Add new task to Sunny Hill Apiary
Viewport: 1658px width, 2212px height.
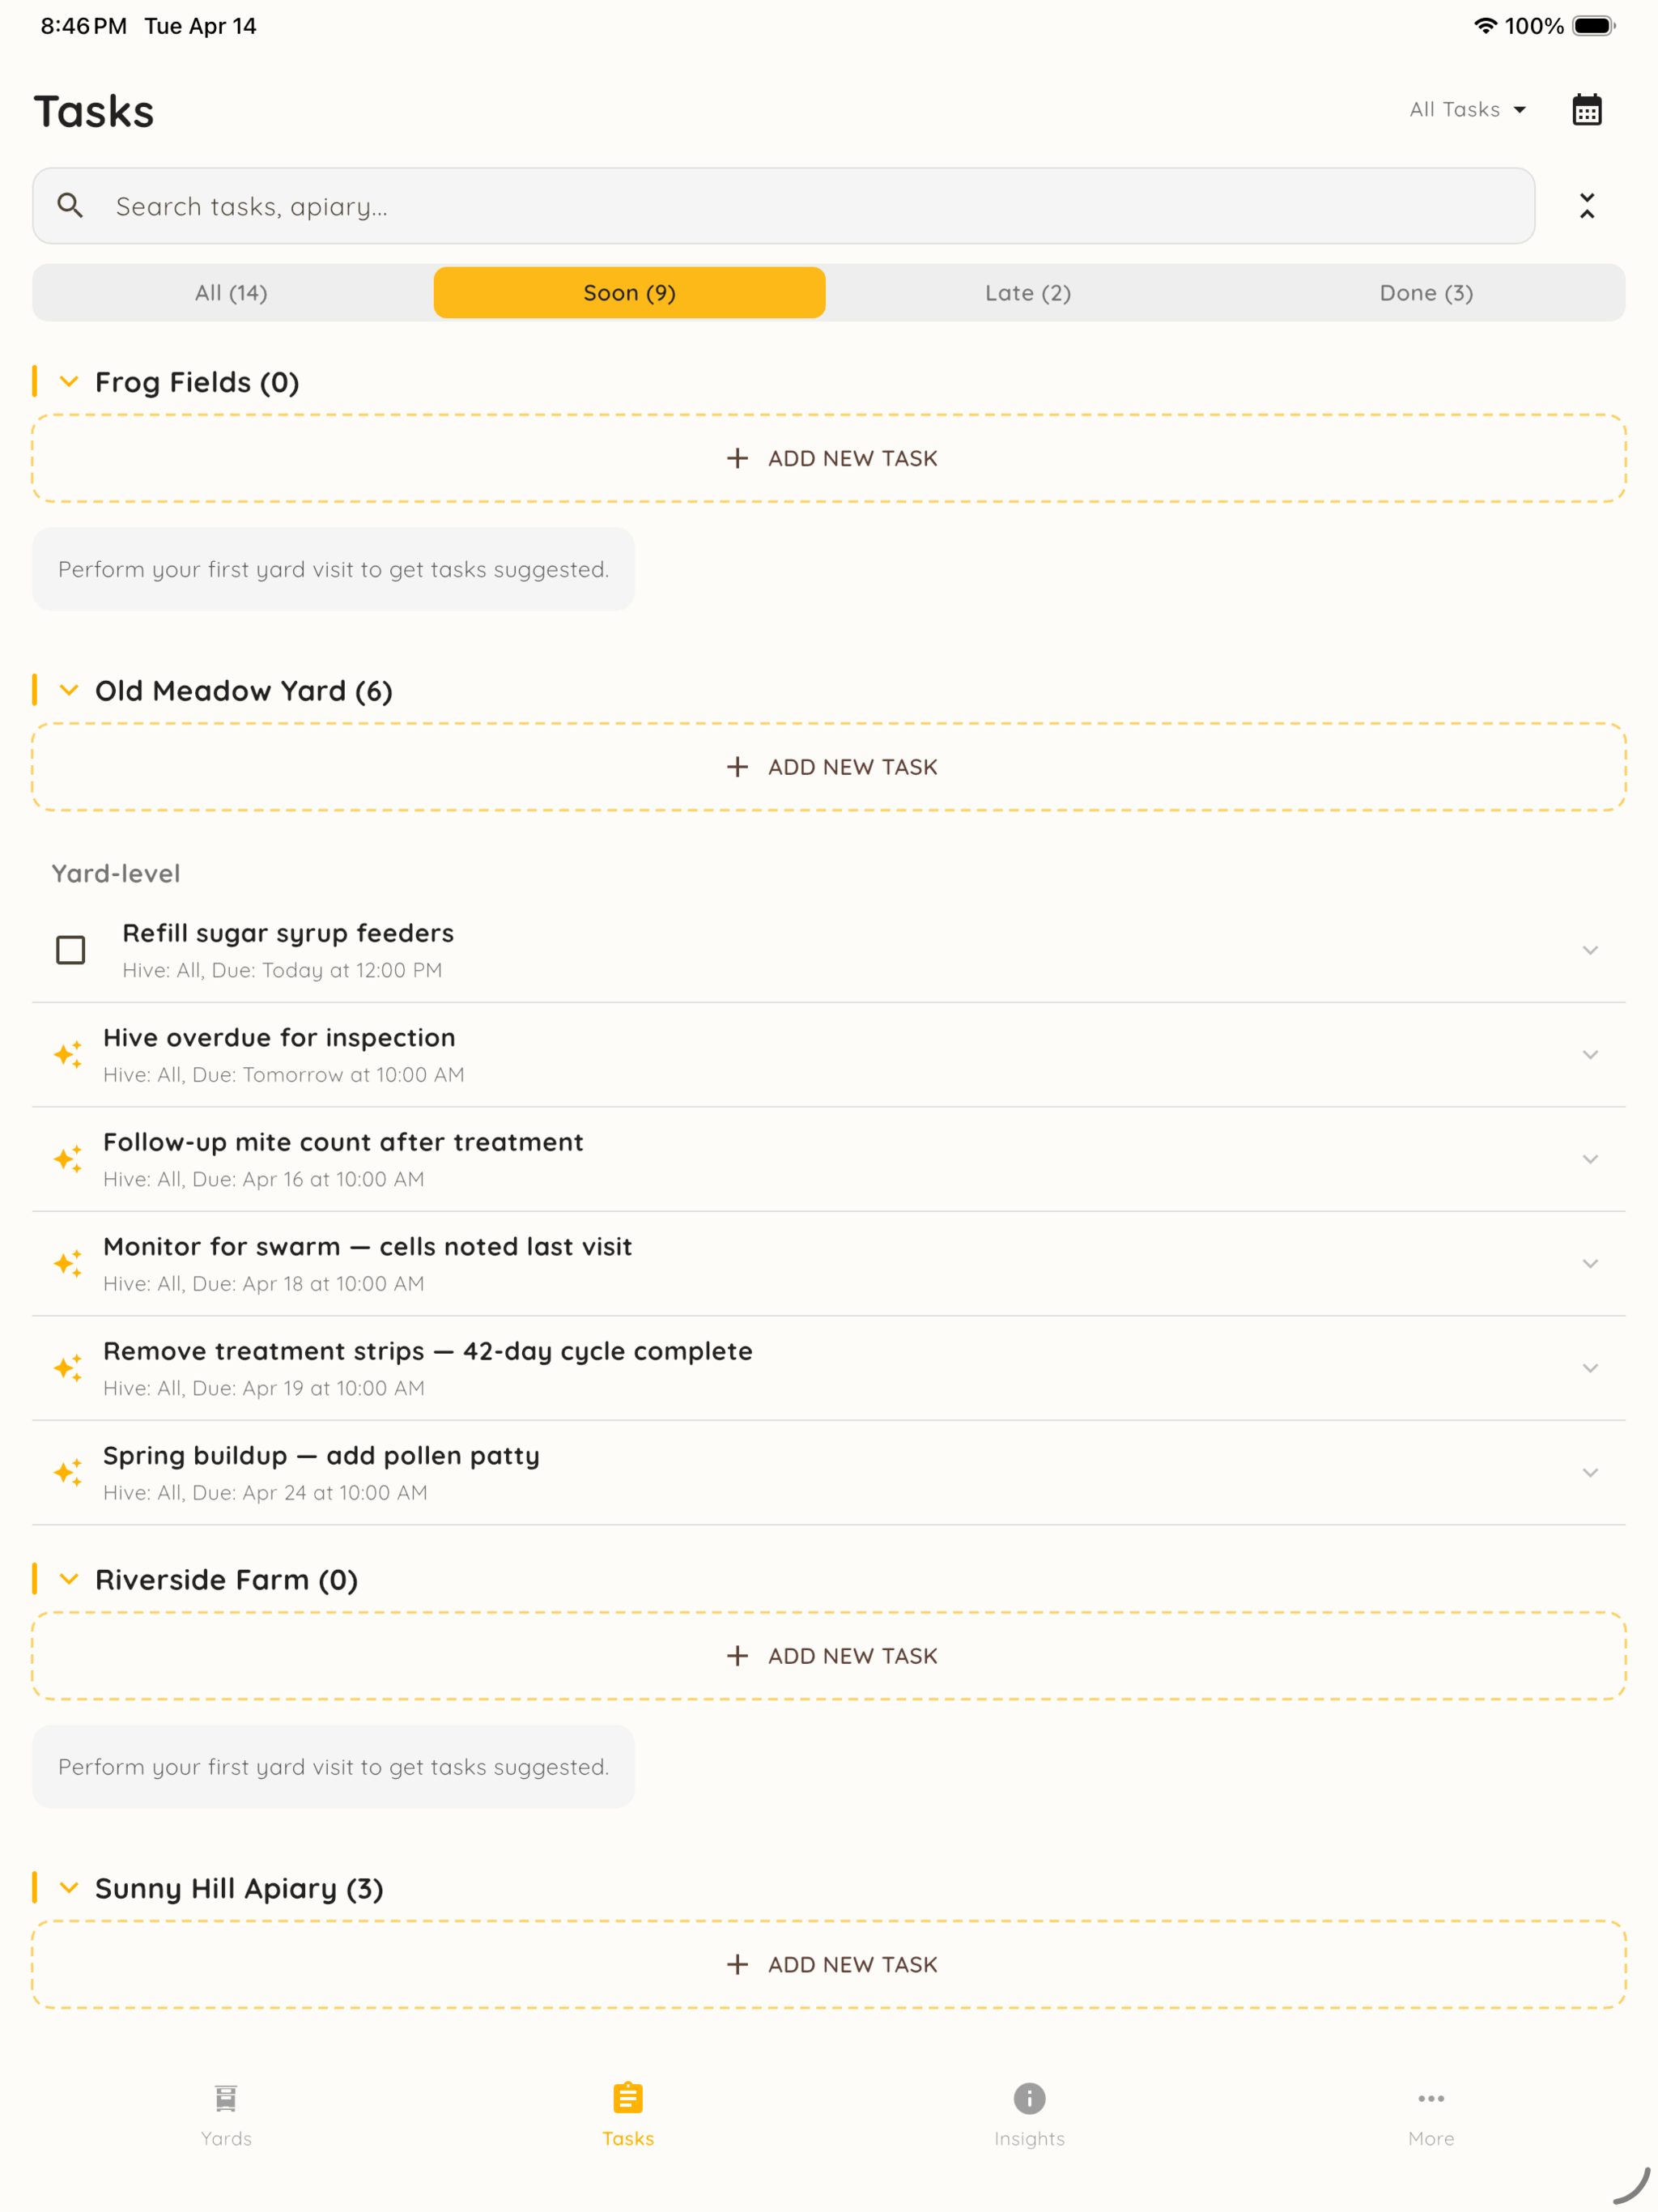(829, 1964)
